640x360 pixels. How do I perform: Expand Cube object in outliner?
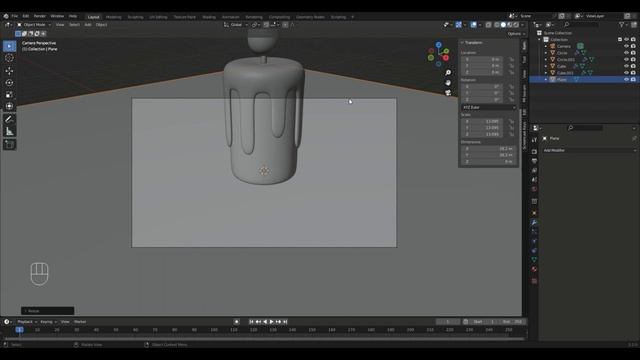pos(546,66)
